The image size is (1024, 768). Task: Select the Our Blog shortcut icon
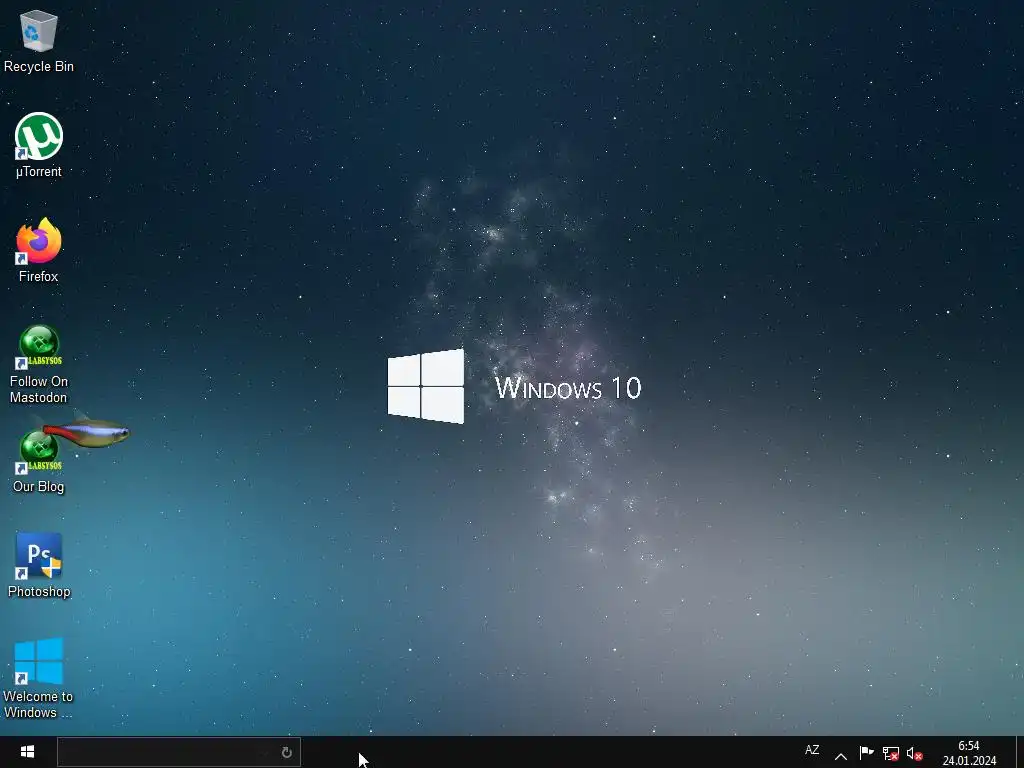tap(39, 462)
